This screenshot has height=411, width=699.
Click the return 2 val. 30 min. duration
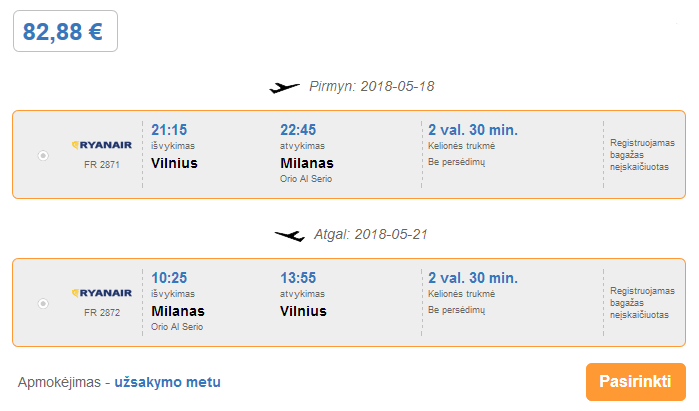click(x=473, y=278)
